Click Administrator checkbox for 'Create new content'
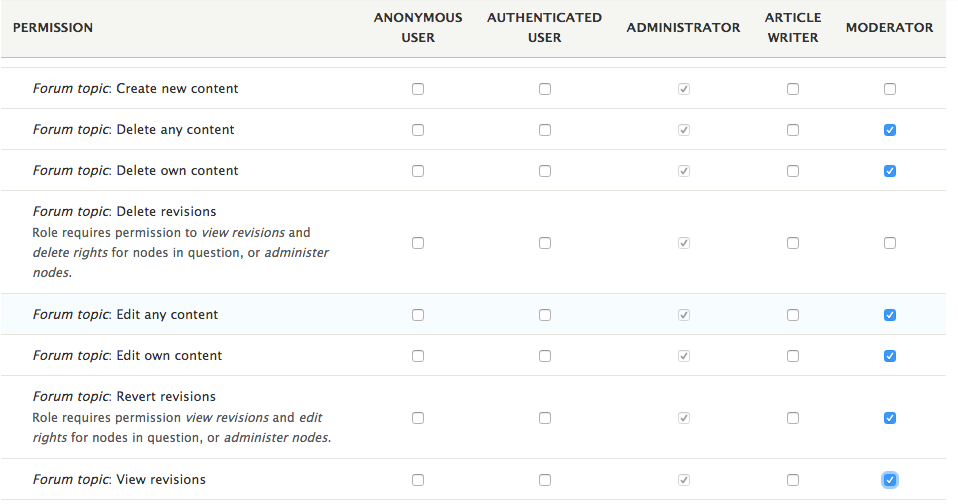The image size is (958, 504). (684, 89)
